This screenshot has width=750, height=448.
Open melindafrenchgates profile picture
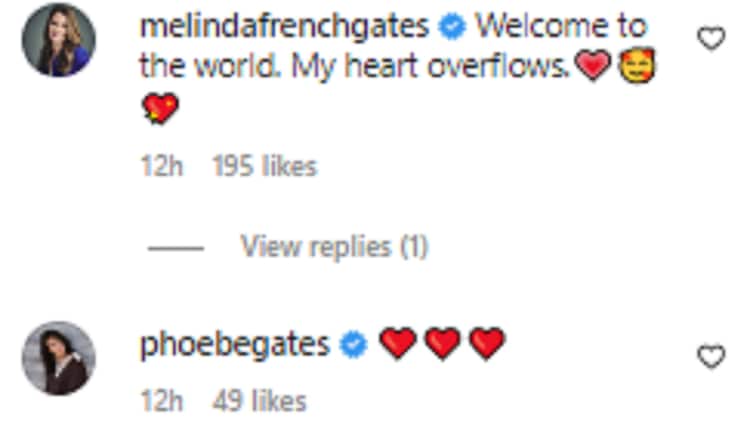click(59, 40)
